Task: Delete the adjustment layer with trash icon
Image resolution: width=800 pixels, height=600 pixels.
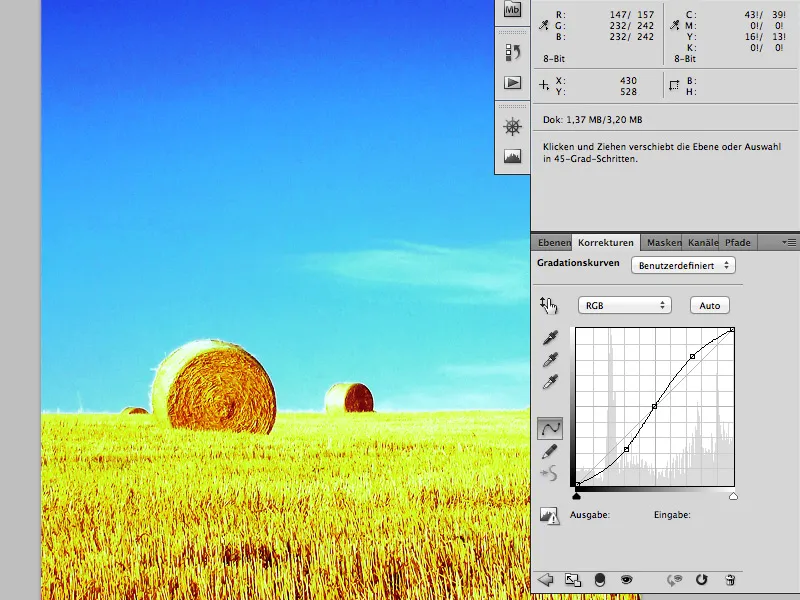Action: [x=730, y=580]
